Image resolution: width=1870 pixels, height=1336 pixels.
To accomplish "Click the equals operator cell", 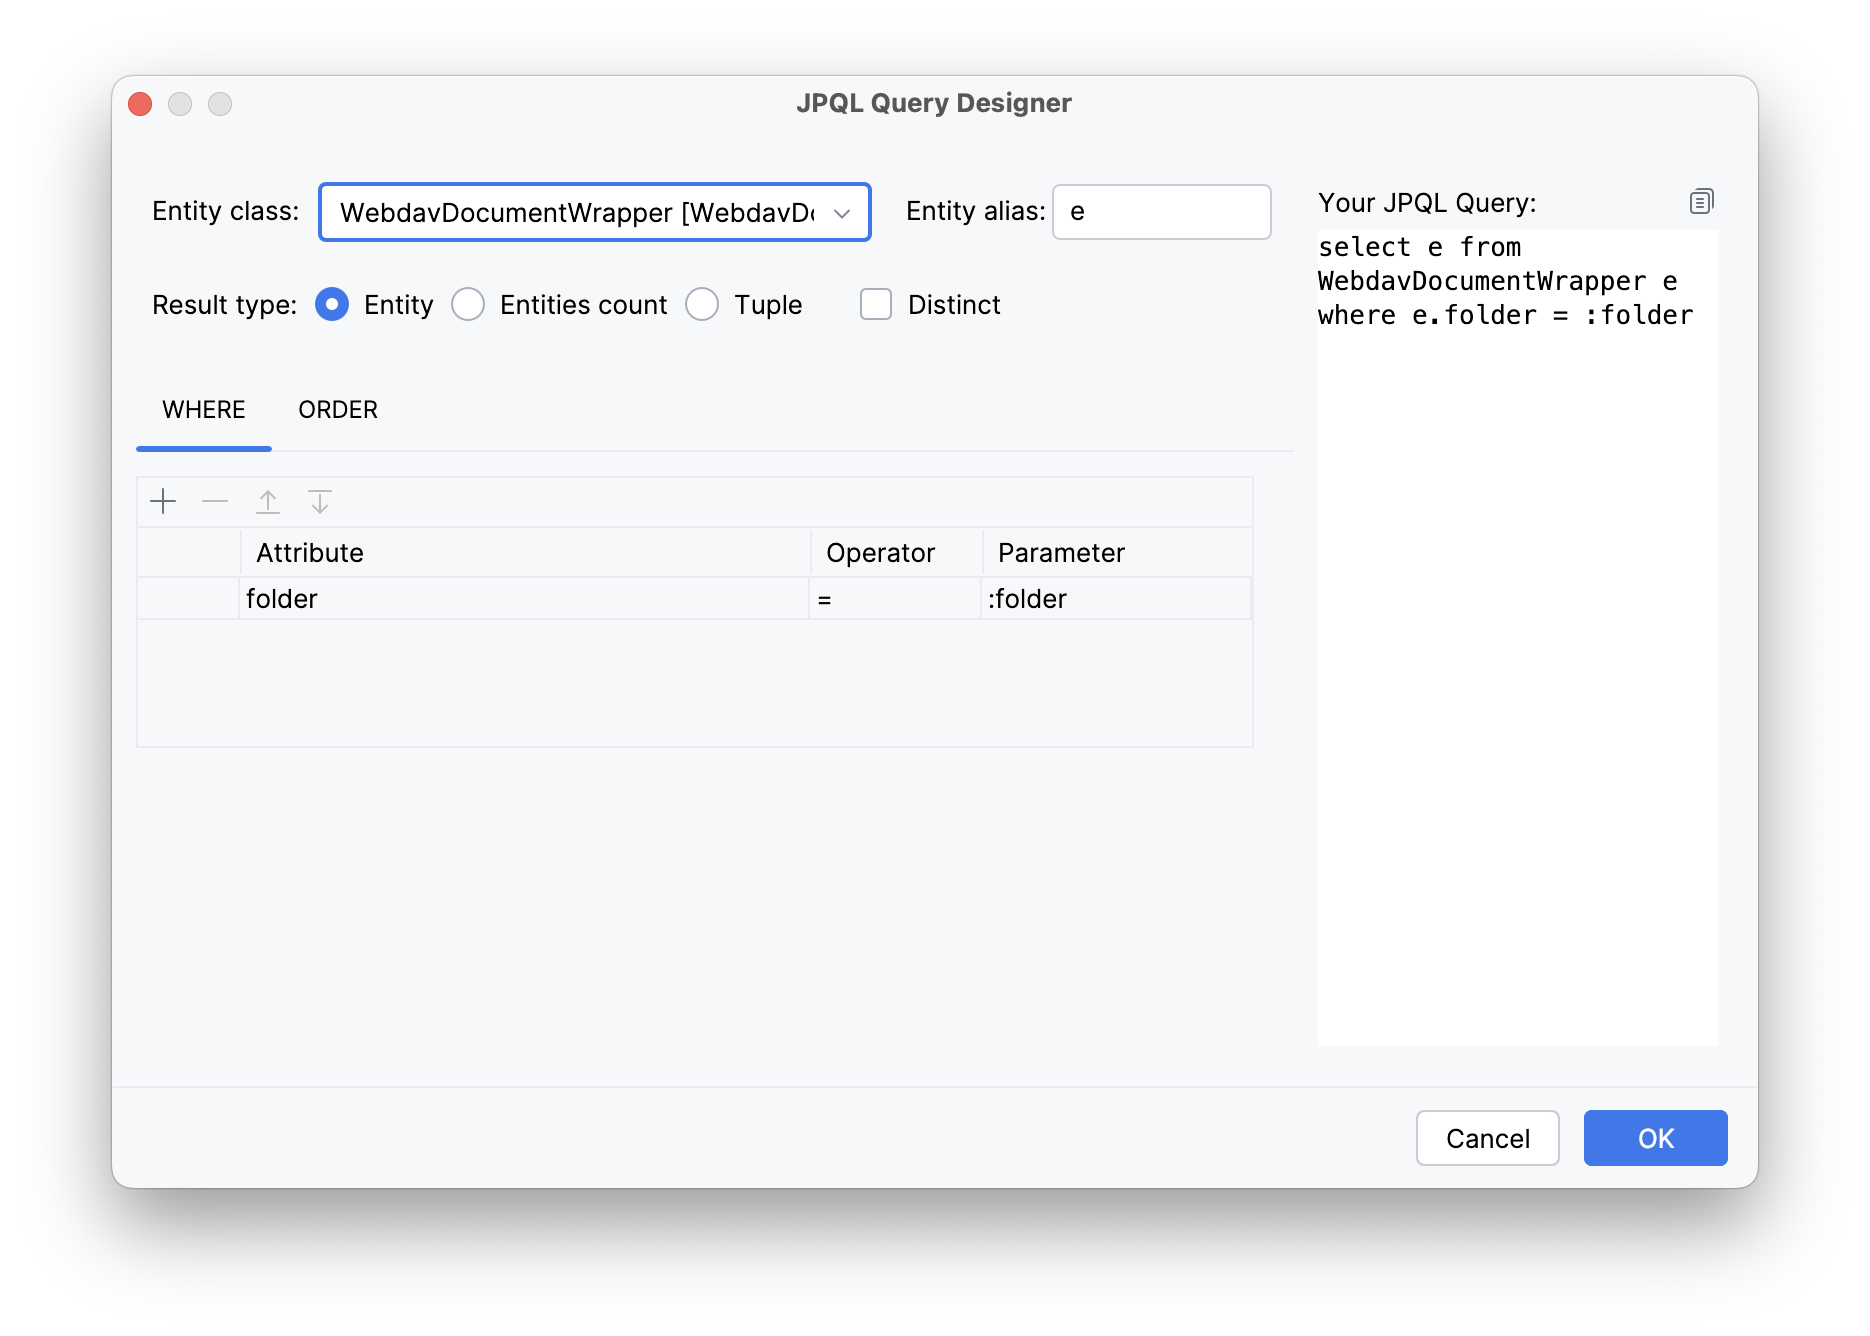I will click(893, 598).
